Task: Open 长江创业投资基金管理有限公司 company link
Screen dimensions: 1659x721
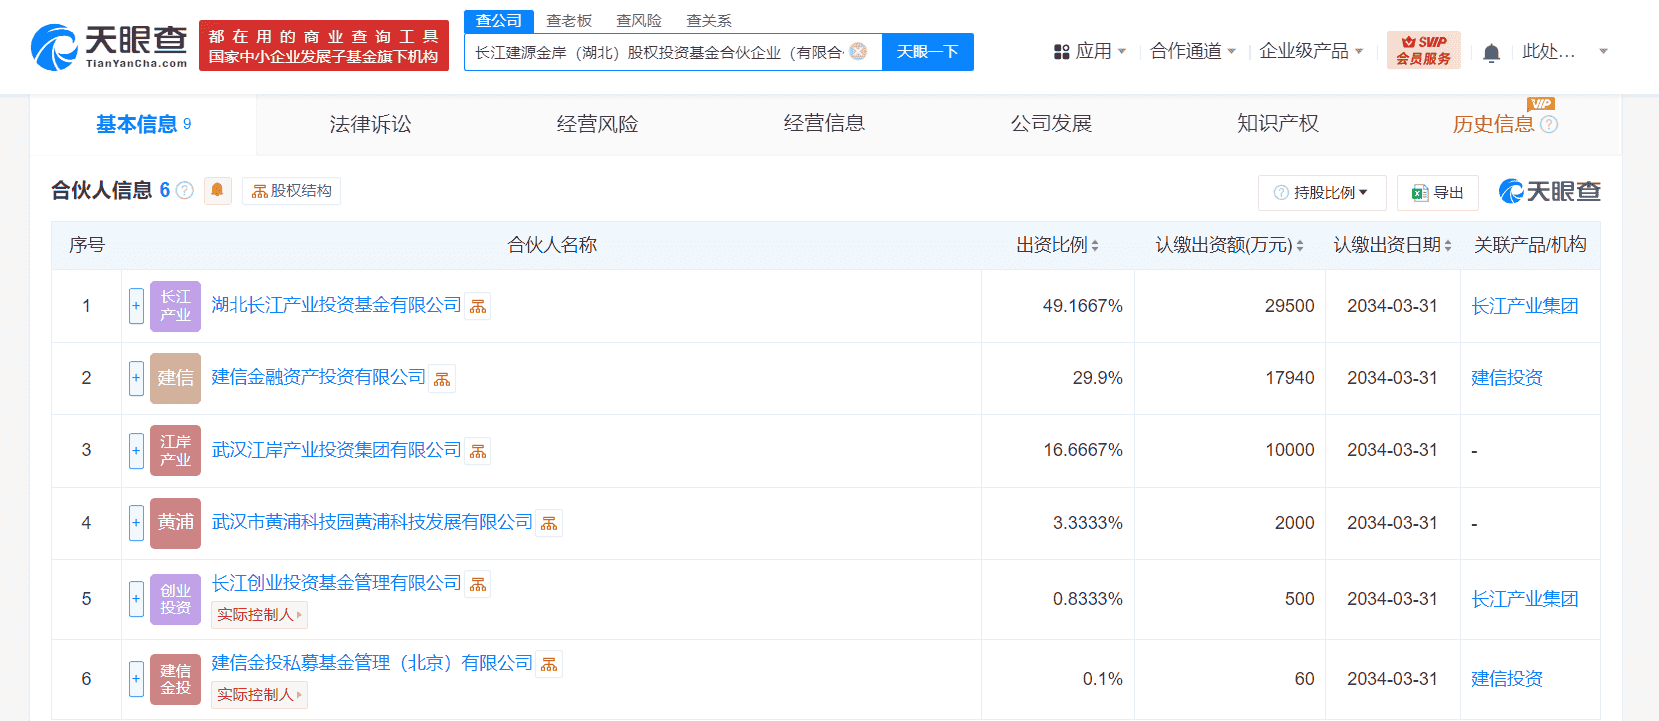Action: point(336,583)
